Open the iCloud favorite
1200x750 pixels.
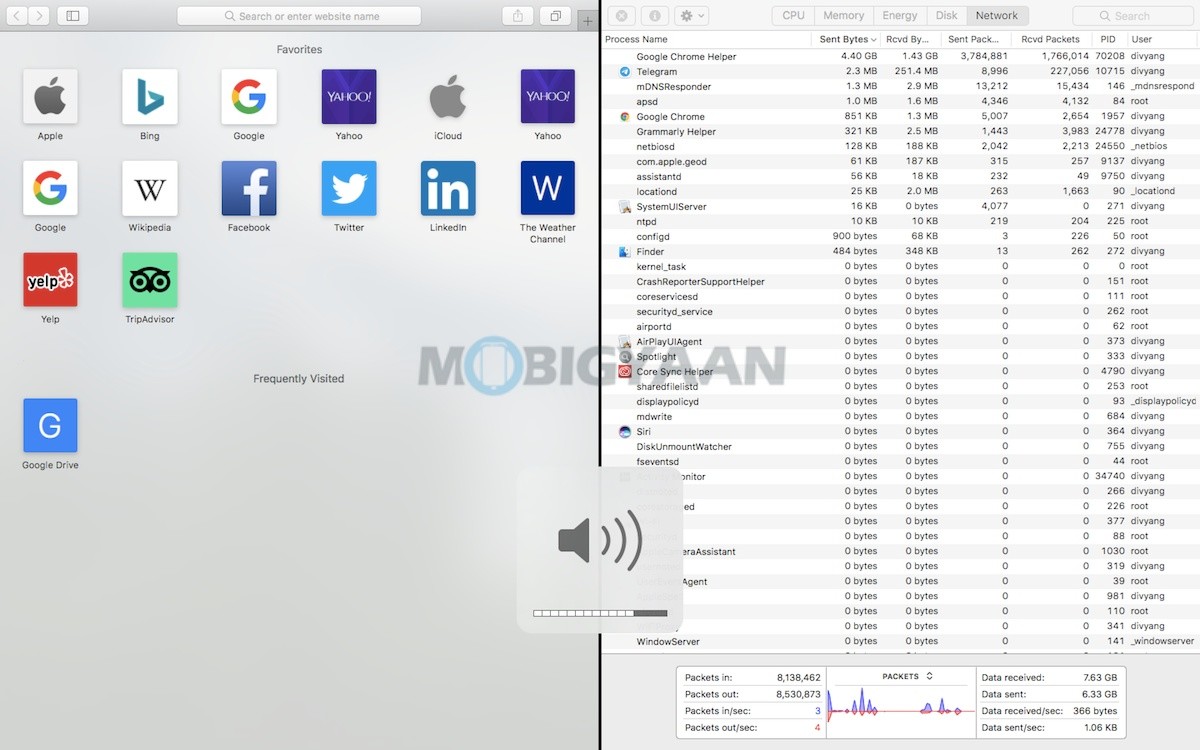[447, 96]
